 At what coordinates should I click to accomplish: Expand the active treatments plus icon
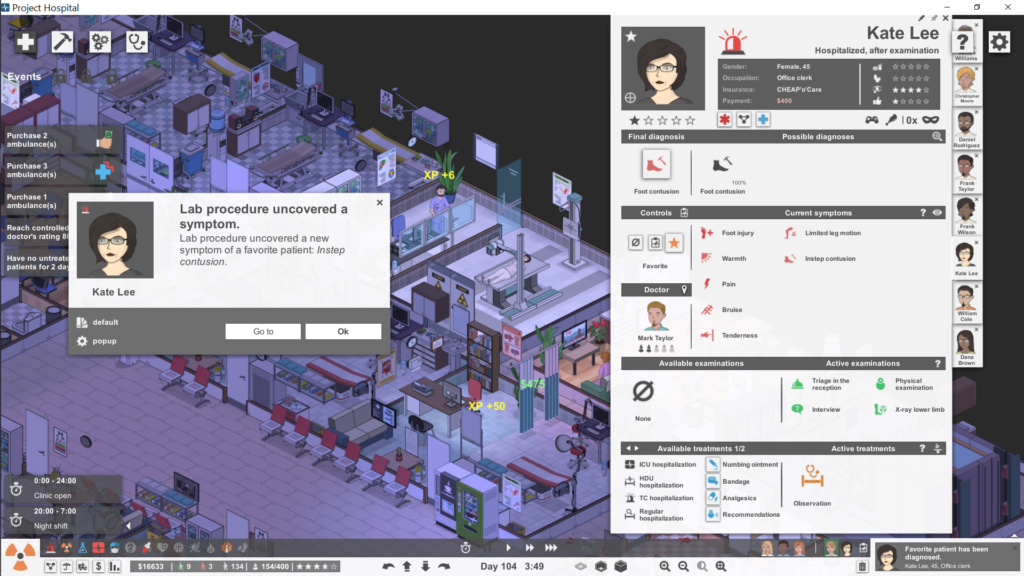point(938,449)
